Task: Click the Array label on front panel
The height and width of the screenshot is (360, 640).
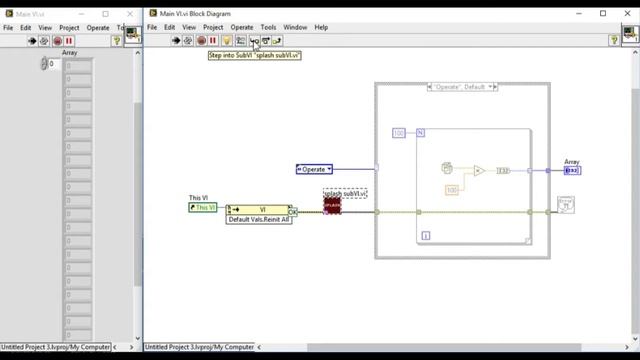Action: (69, 53)
